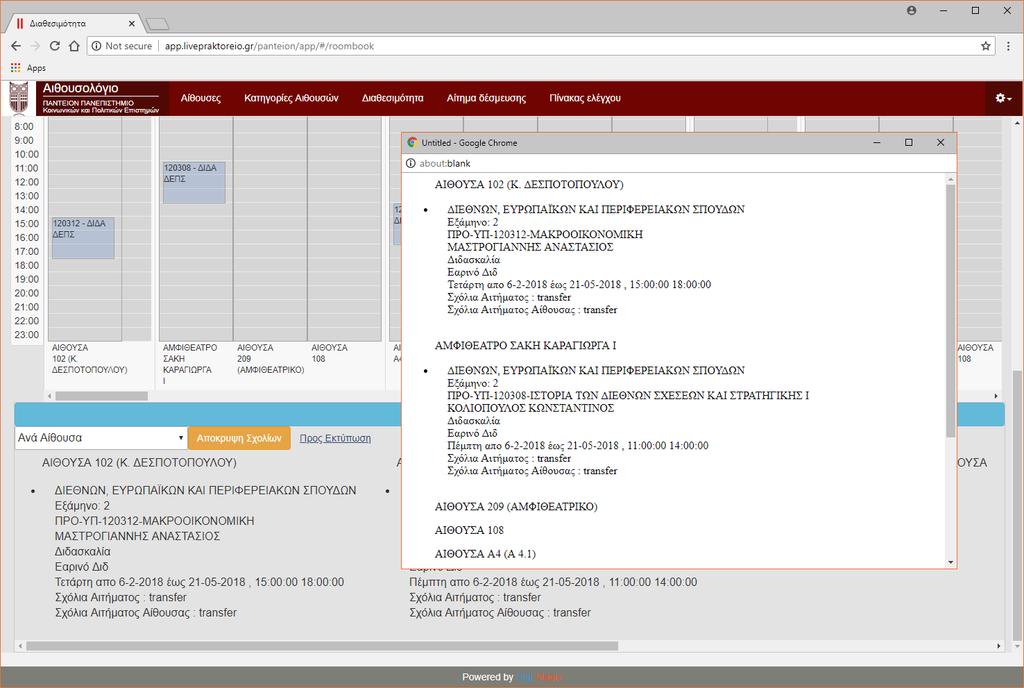Open the Αίθουσες menu

(200, 98)
